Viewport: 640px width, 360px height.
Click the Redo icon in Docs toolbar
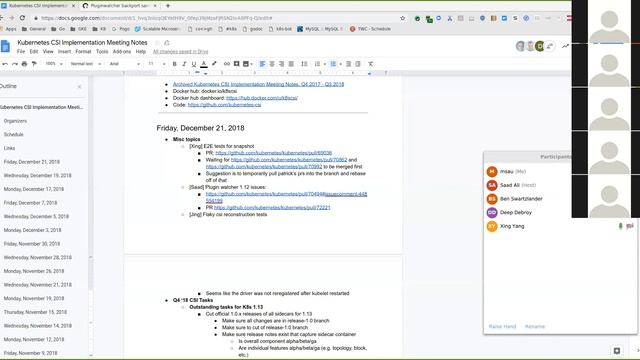click(x=15, y=64)
